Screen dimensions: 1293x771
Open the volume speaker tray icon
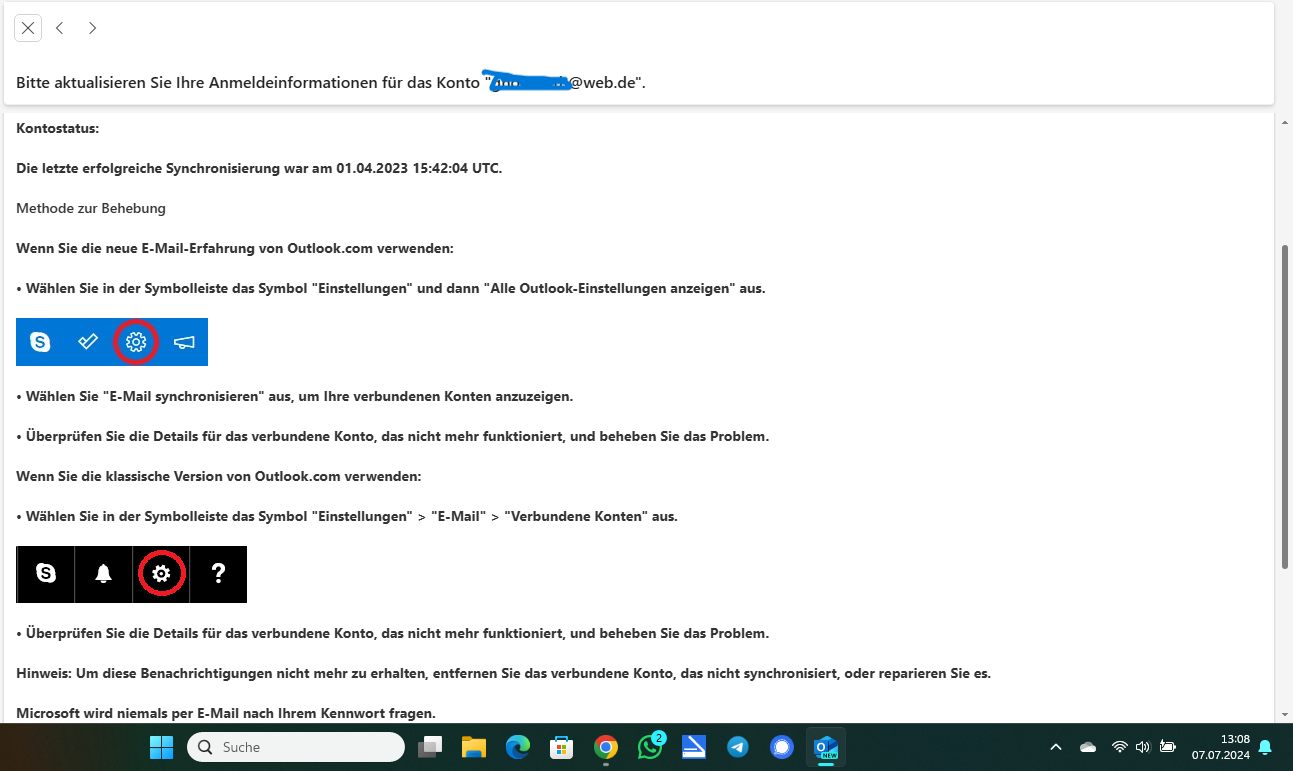[1142, 747]
